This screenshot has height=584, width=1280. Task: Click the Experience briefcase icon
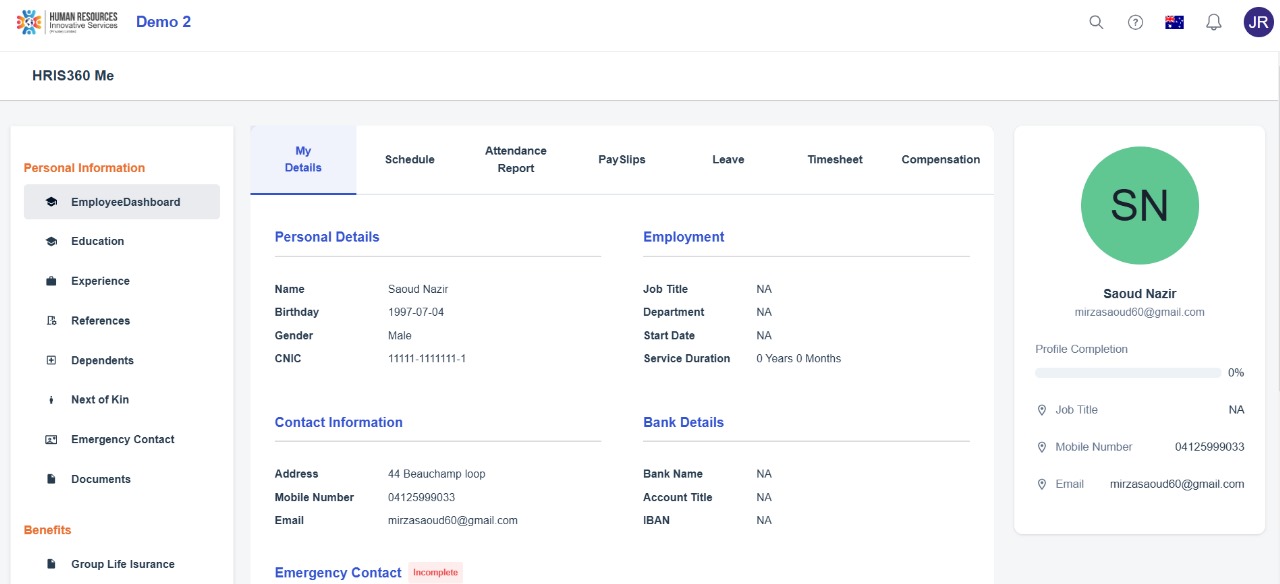[51, 281]
